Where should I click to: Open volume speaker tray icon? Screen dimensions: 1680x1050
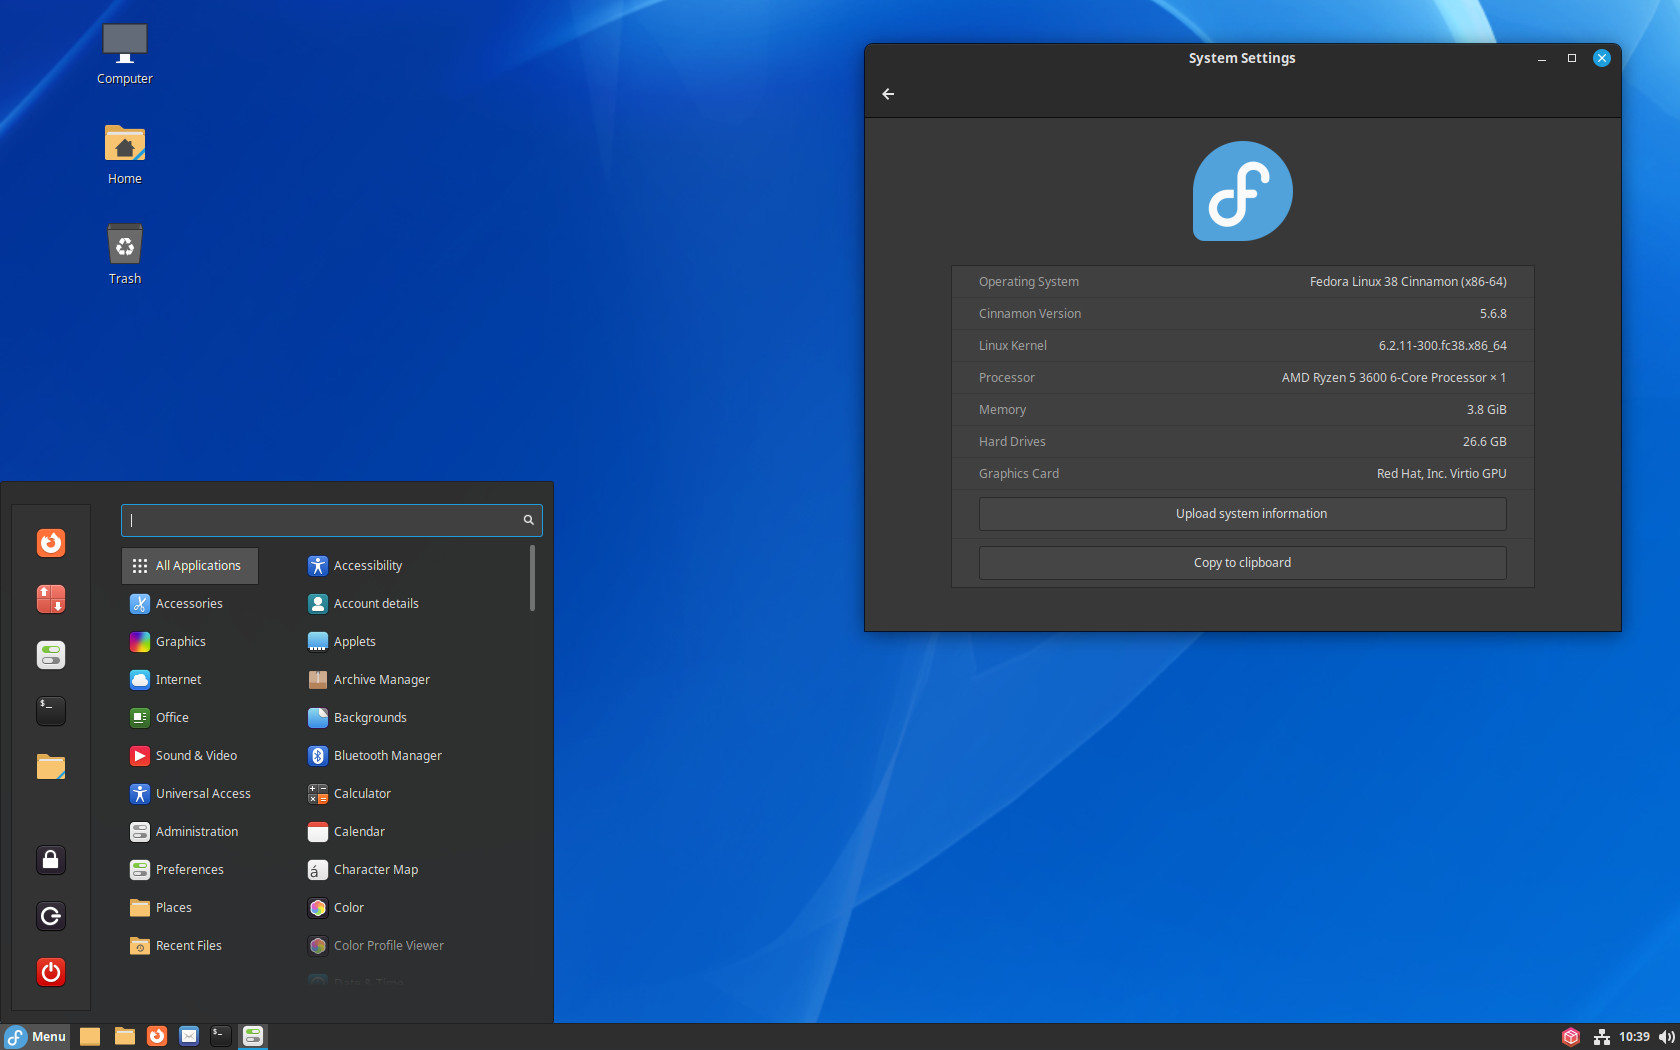[1666, 1037]
